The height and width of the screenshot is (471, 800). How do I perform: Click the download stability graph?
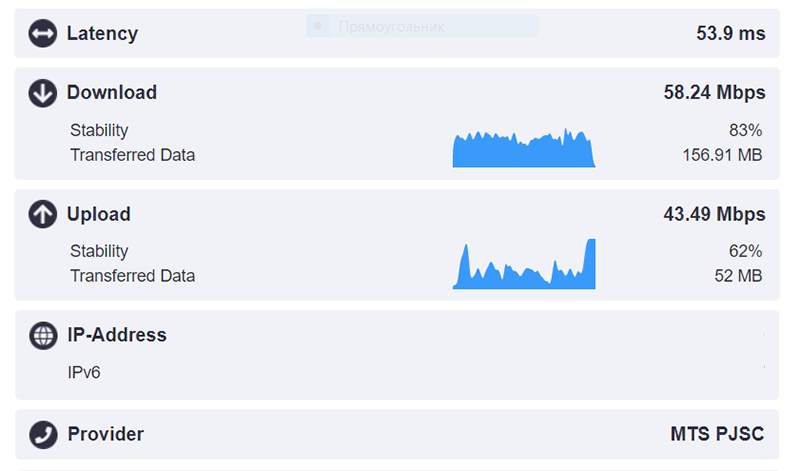coord(524,150)
